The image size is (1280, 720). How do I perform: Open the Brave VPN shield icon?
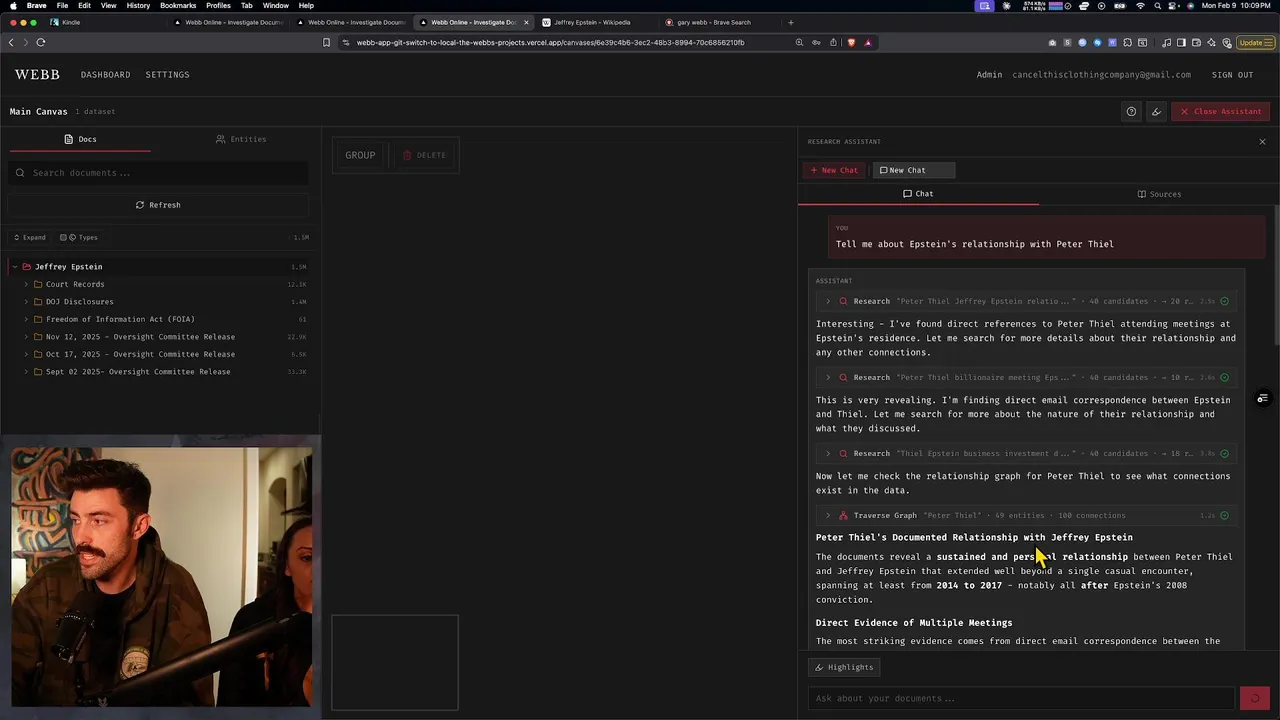click(x=1226, y=42)
